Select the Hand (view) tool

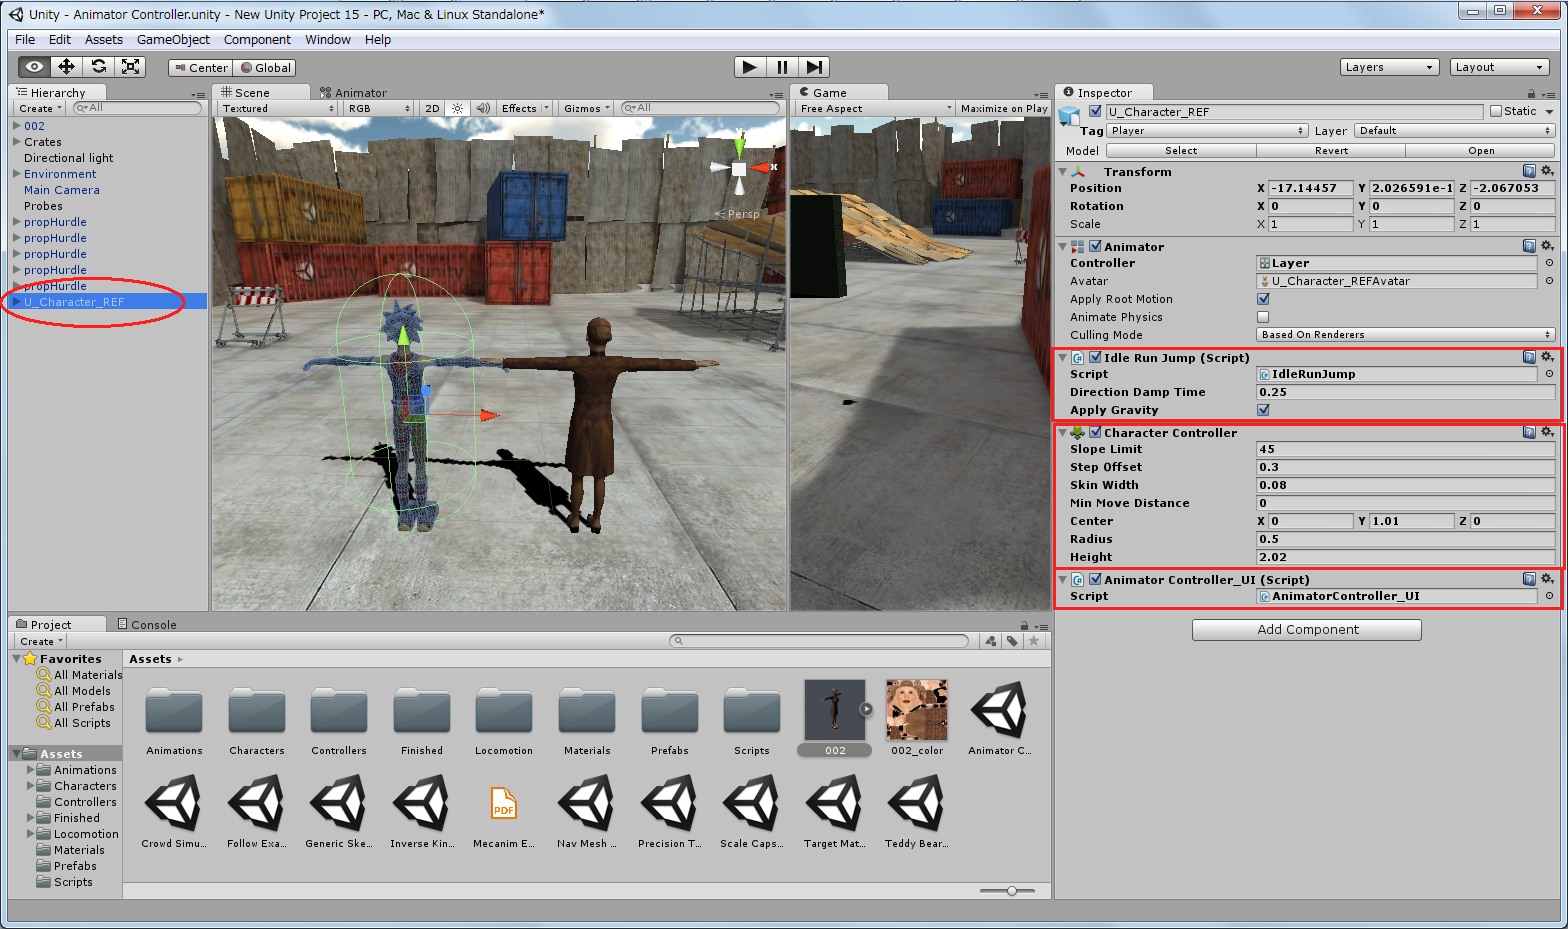[34, 67]
